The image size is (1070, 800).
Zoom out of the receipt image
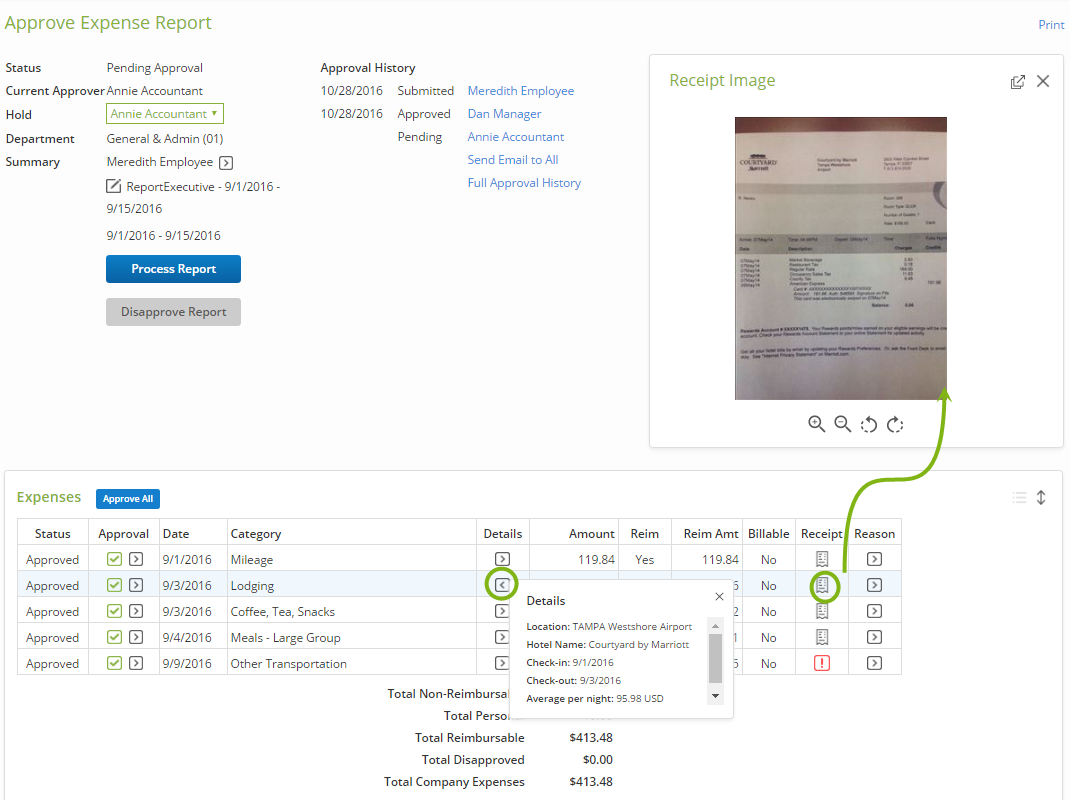pyautogui.click(x=843, y=424)
